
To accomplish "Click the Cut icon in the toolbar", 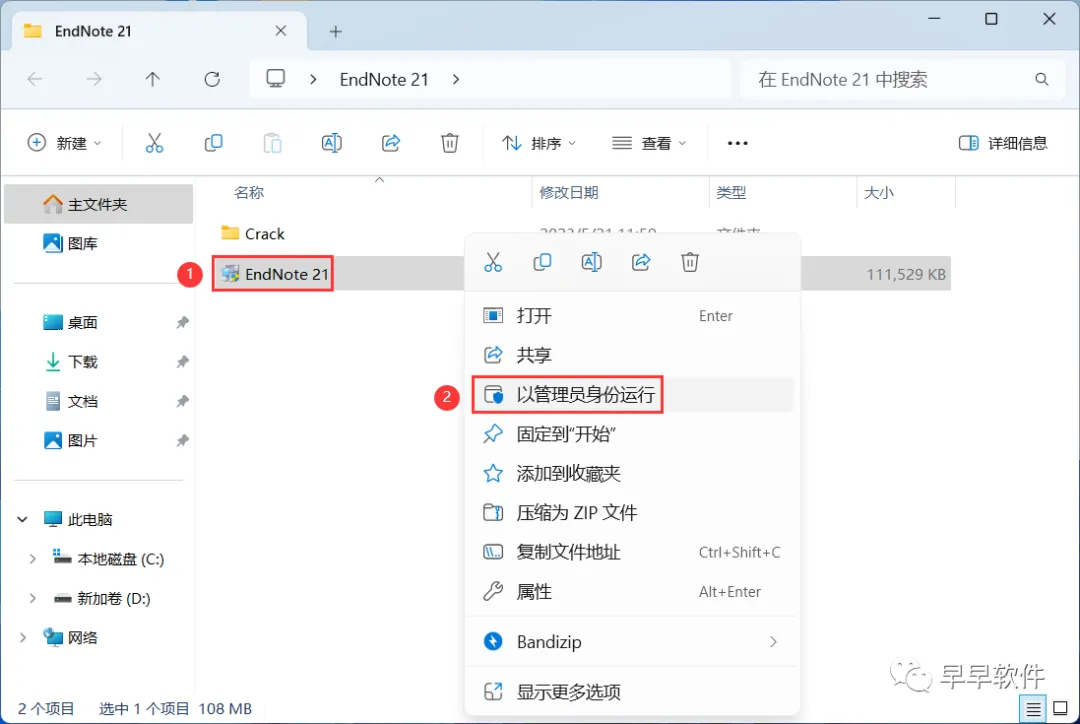I will [x=154, y=143].
